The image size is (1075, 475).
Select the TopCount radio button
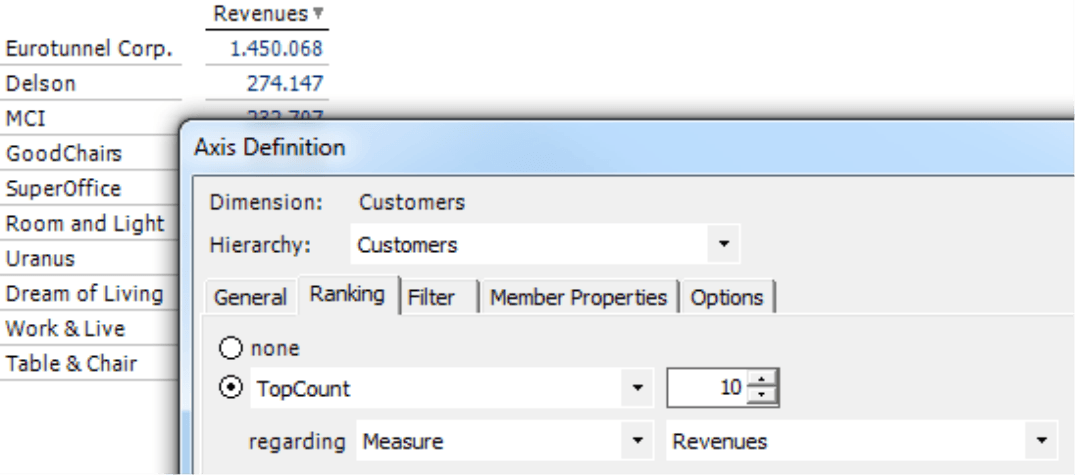[x=230, y=389]
